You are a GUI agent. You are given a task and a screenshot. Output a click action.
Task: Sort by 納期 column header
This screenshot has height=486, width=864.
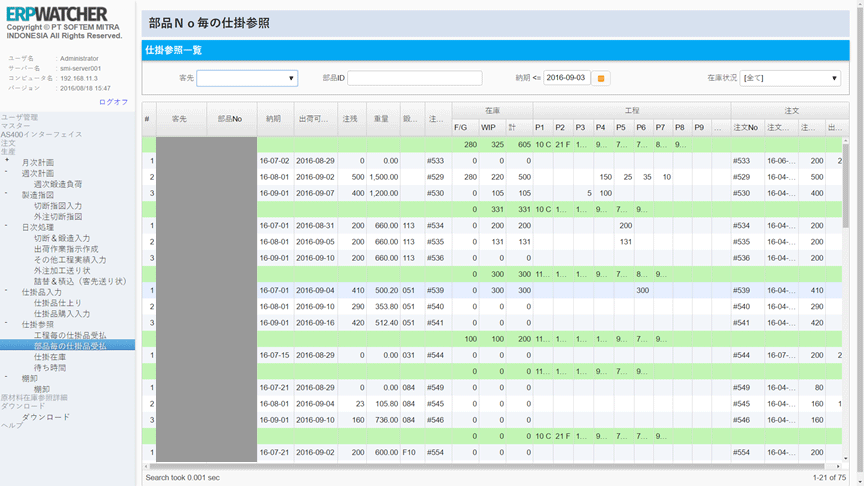(x=275, y=118)
